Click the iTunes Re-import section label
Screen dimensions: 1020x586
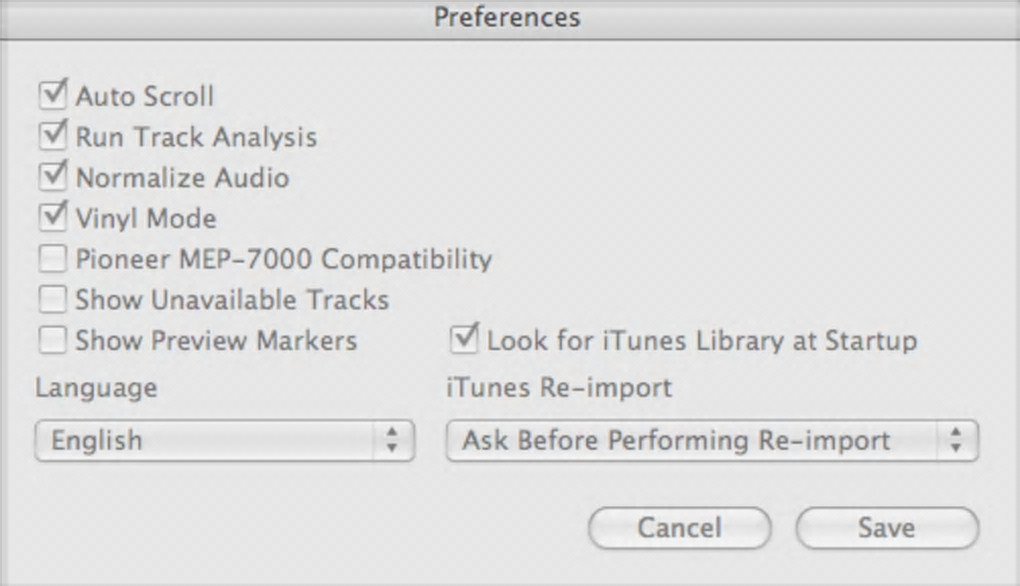pyautogui.click(x=559, y=388)
